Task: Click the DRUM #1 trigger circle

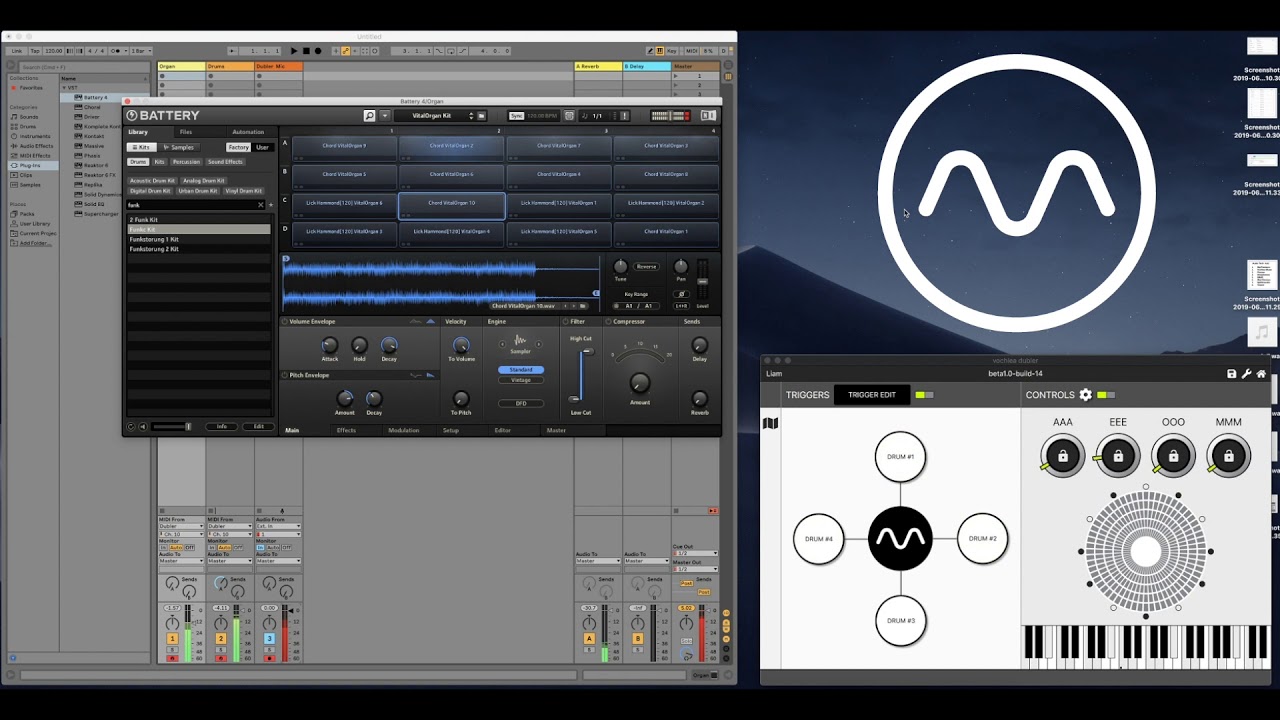Action: (x=900, y=457)
